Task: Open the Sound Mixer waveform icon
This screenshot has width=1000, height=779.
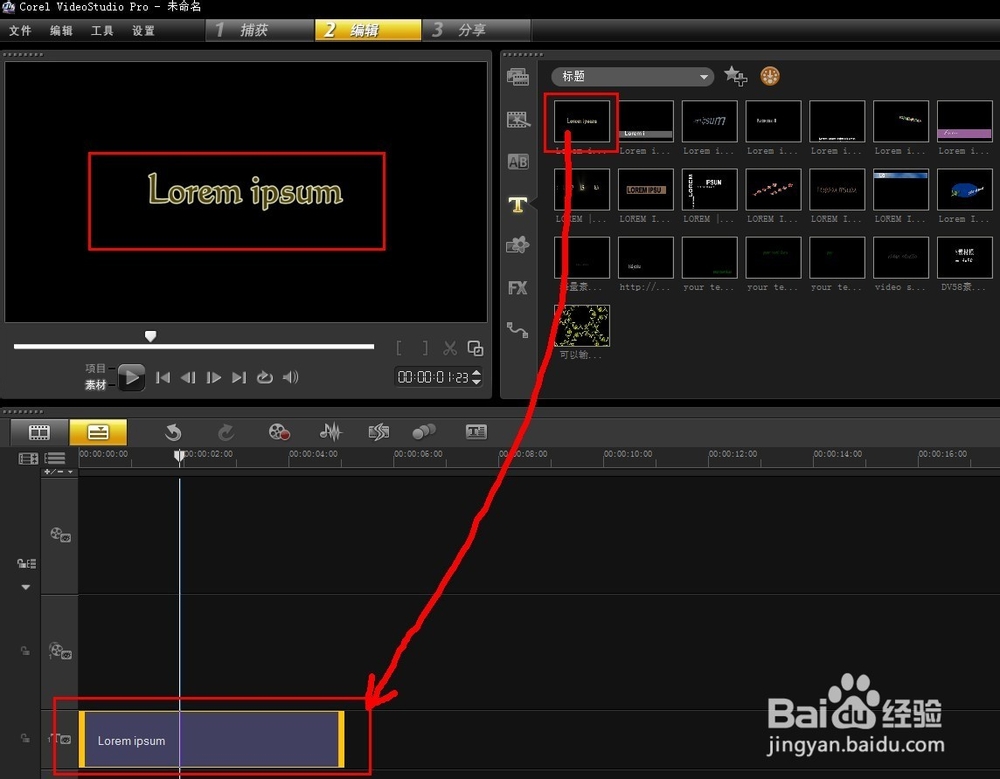Action: pos(330,432)
